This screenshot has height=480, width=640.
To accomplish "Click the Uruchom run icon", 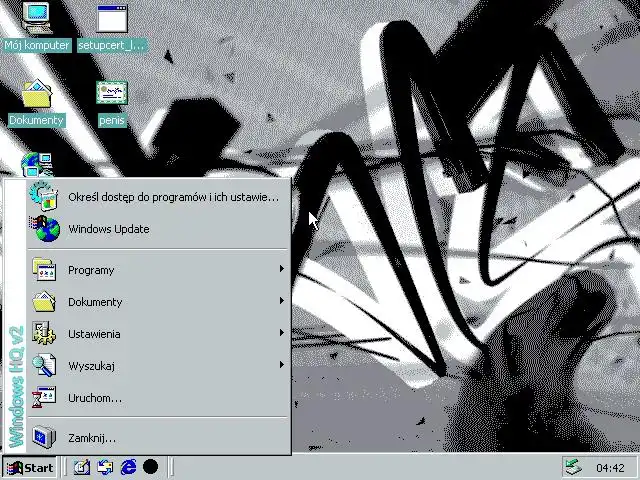I will click(x=44, y=397).
